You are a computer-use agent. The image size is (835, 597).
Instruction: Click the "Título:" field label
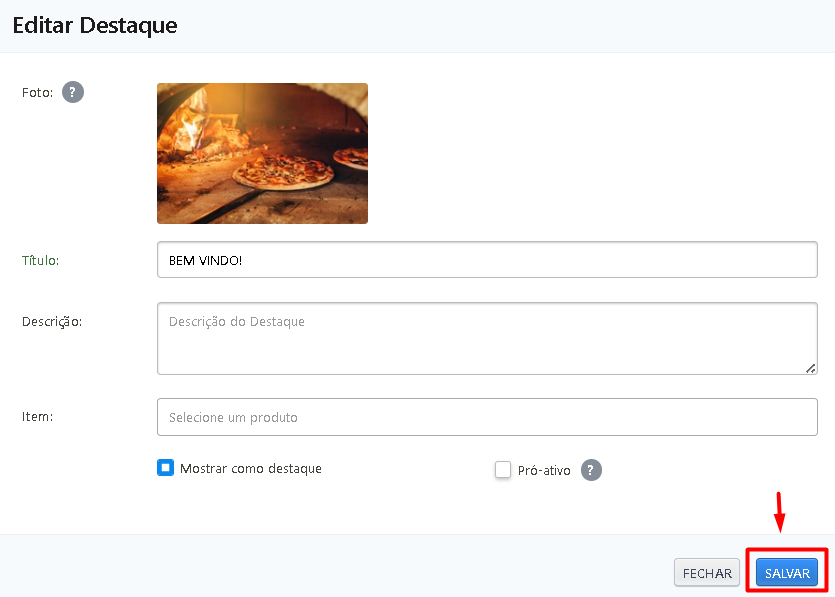point(41,260)
